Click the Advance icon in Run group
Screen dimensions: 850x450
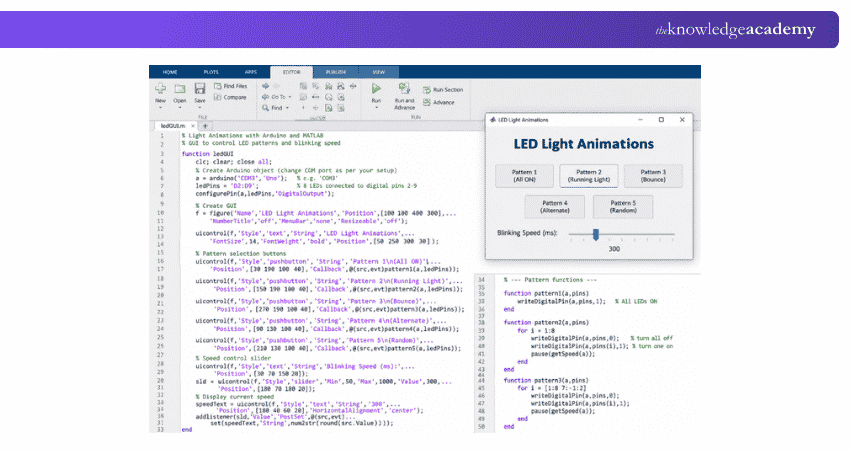[427, 102]
